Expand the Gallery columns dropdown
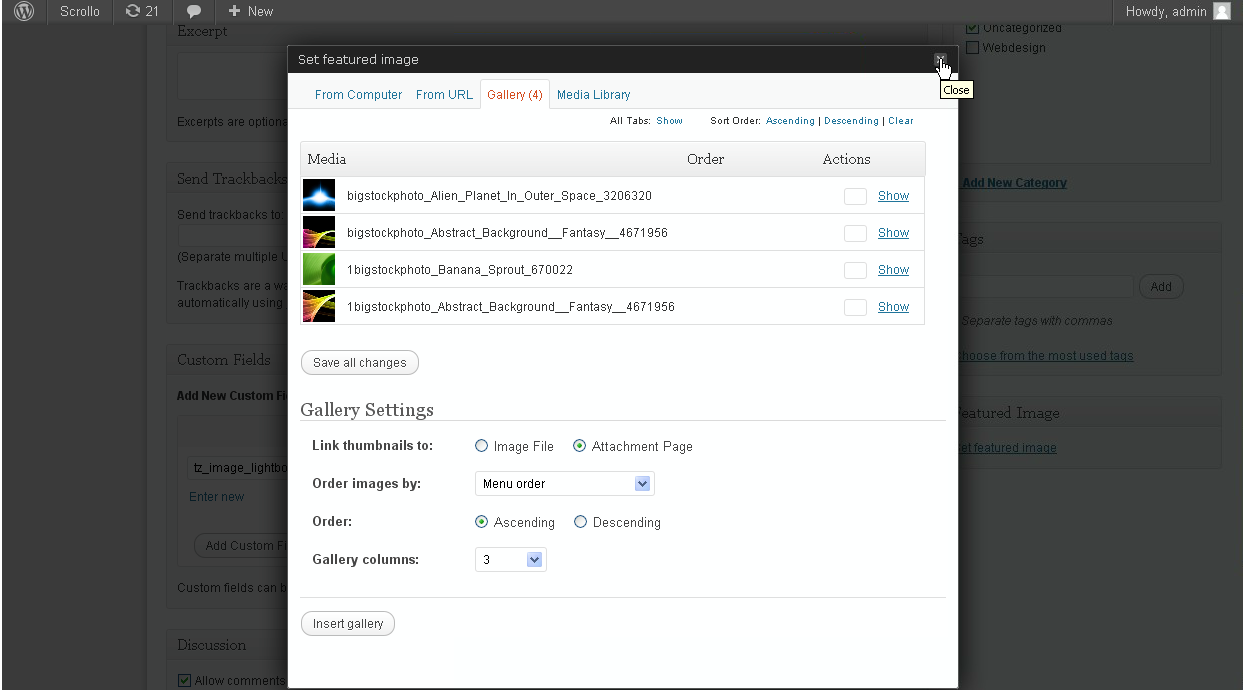 [x=511, y=560]
